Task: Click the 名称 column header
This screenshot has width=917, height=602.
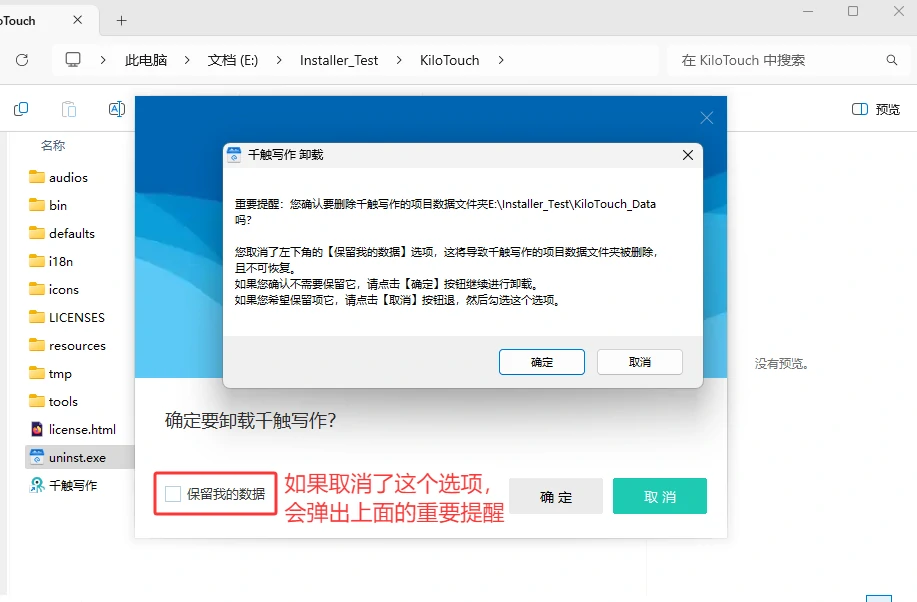Action: click(53, 145)
